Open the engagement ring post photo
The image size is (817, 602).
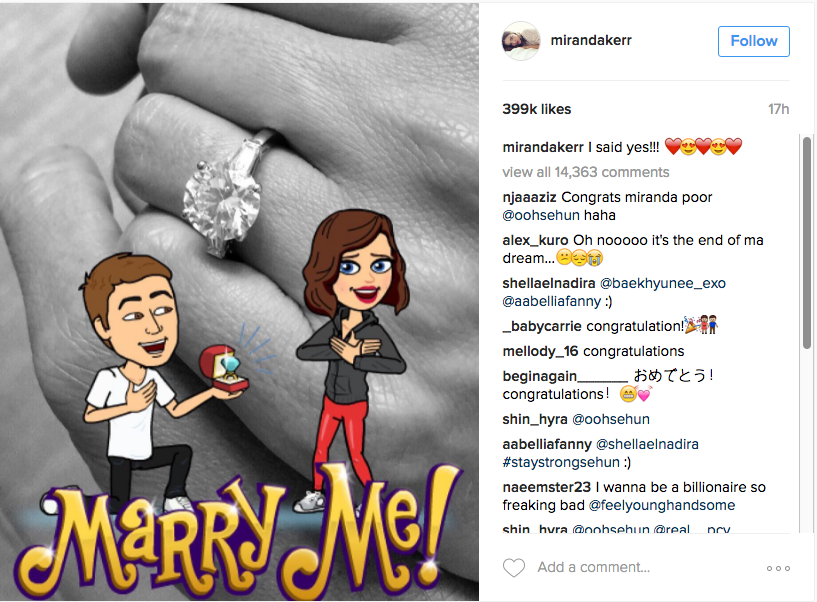239,301
